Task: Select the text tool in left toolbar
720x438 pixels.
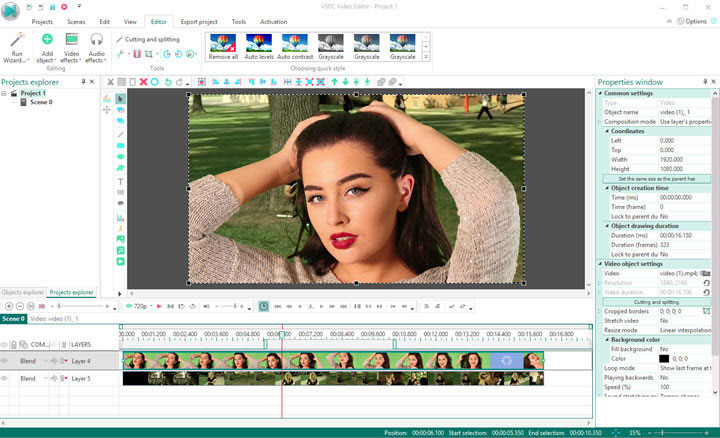Action: tap(120, 182)
